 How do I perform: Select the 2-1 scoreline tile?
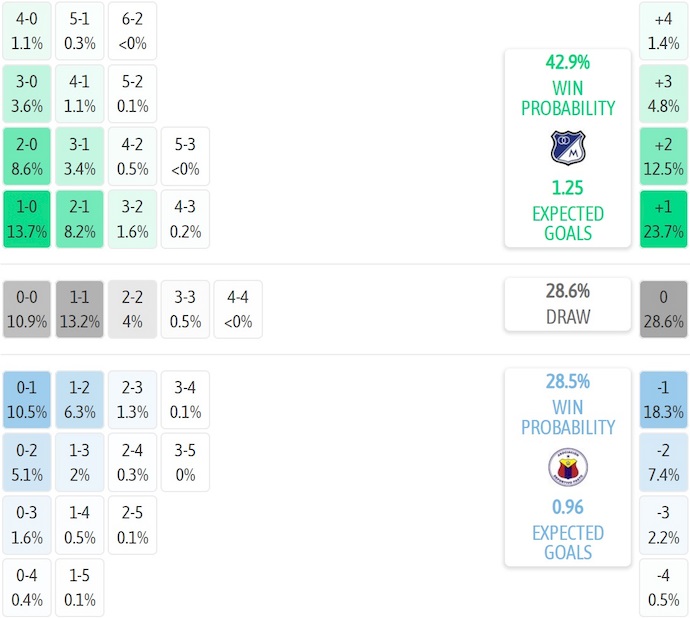coord(80,219)
